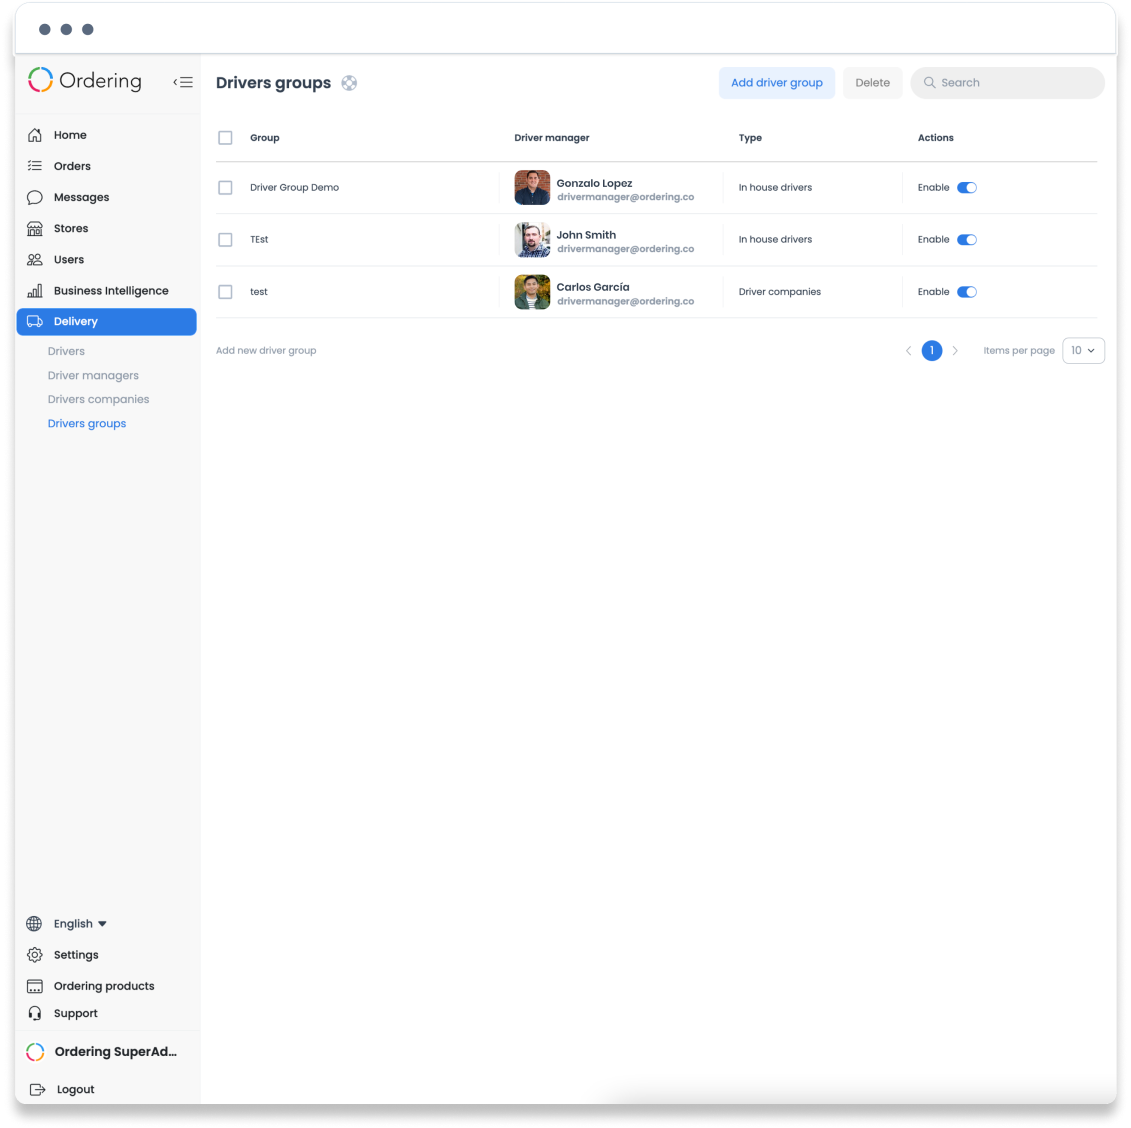The height and width of the screenshot is (1128, 1131).
Task: Open Carlos García's avatar photo
Action: coord(532,292)
